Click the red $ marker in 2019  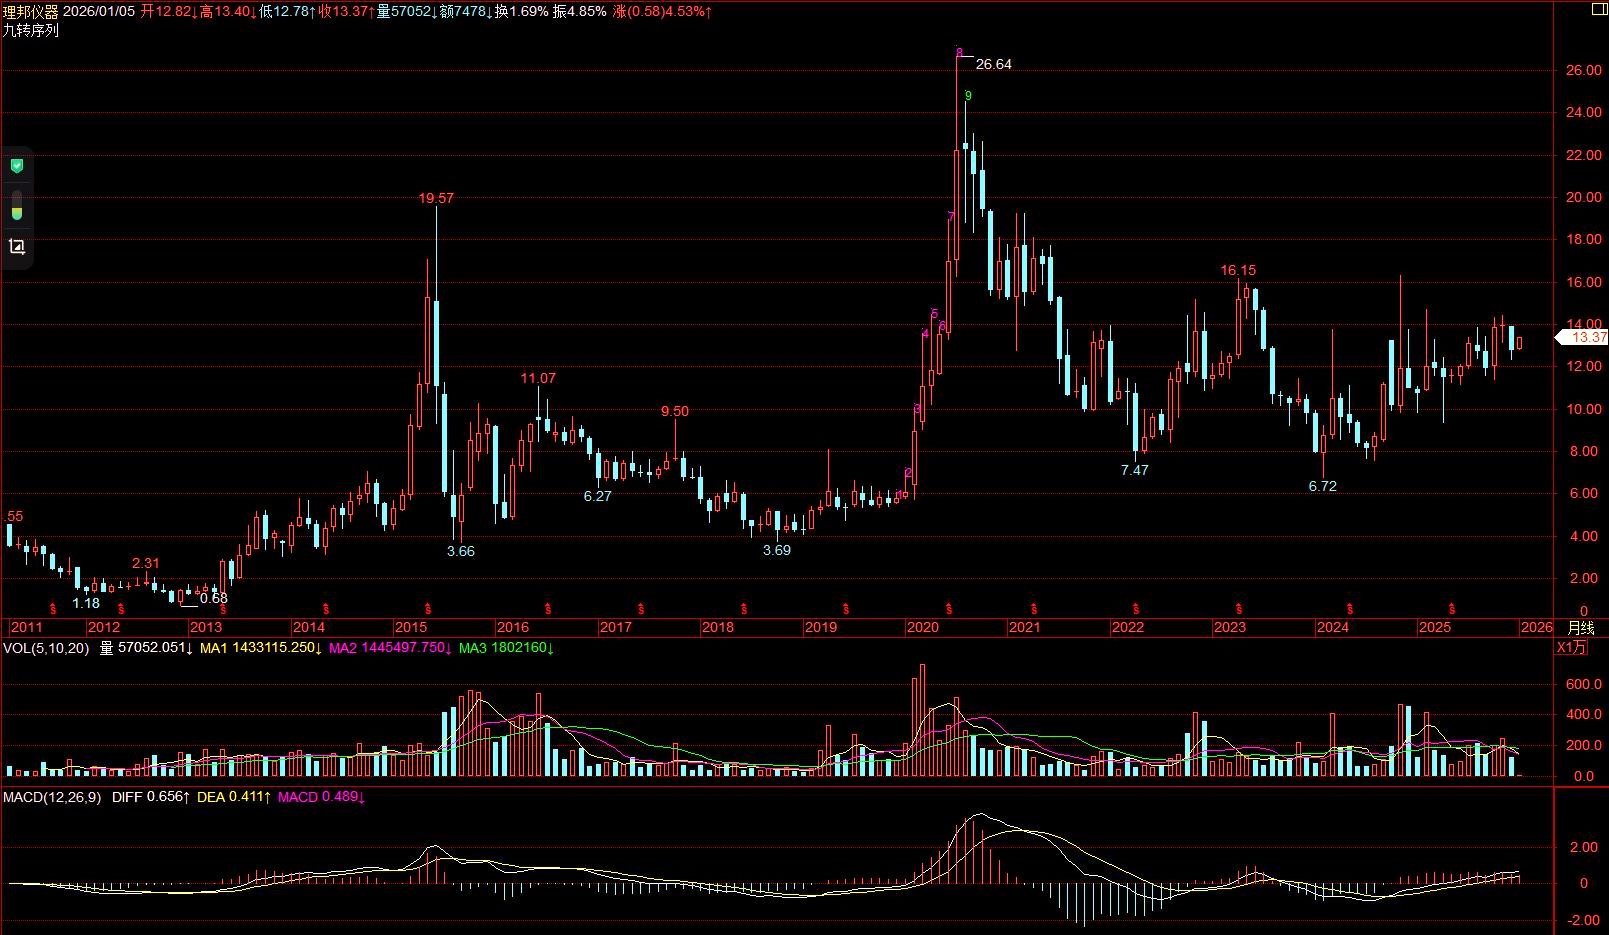[846, 608]
